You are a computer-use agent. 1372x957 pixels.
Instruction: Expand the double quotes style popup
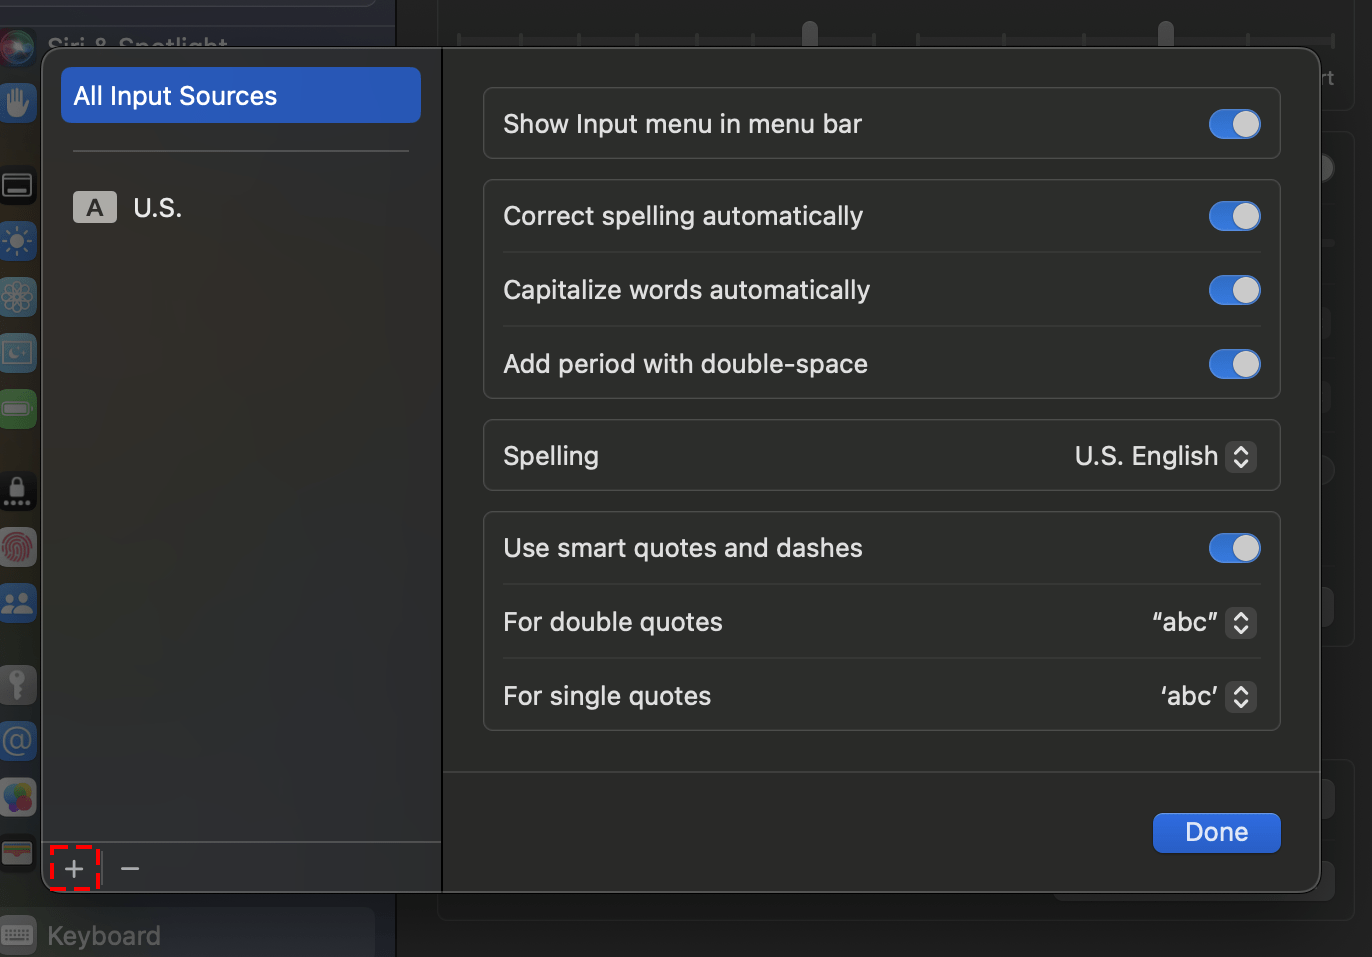pyautogui.click(x=1204, y=622)
